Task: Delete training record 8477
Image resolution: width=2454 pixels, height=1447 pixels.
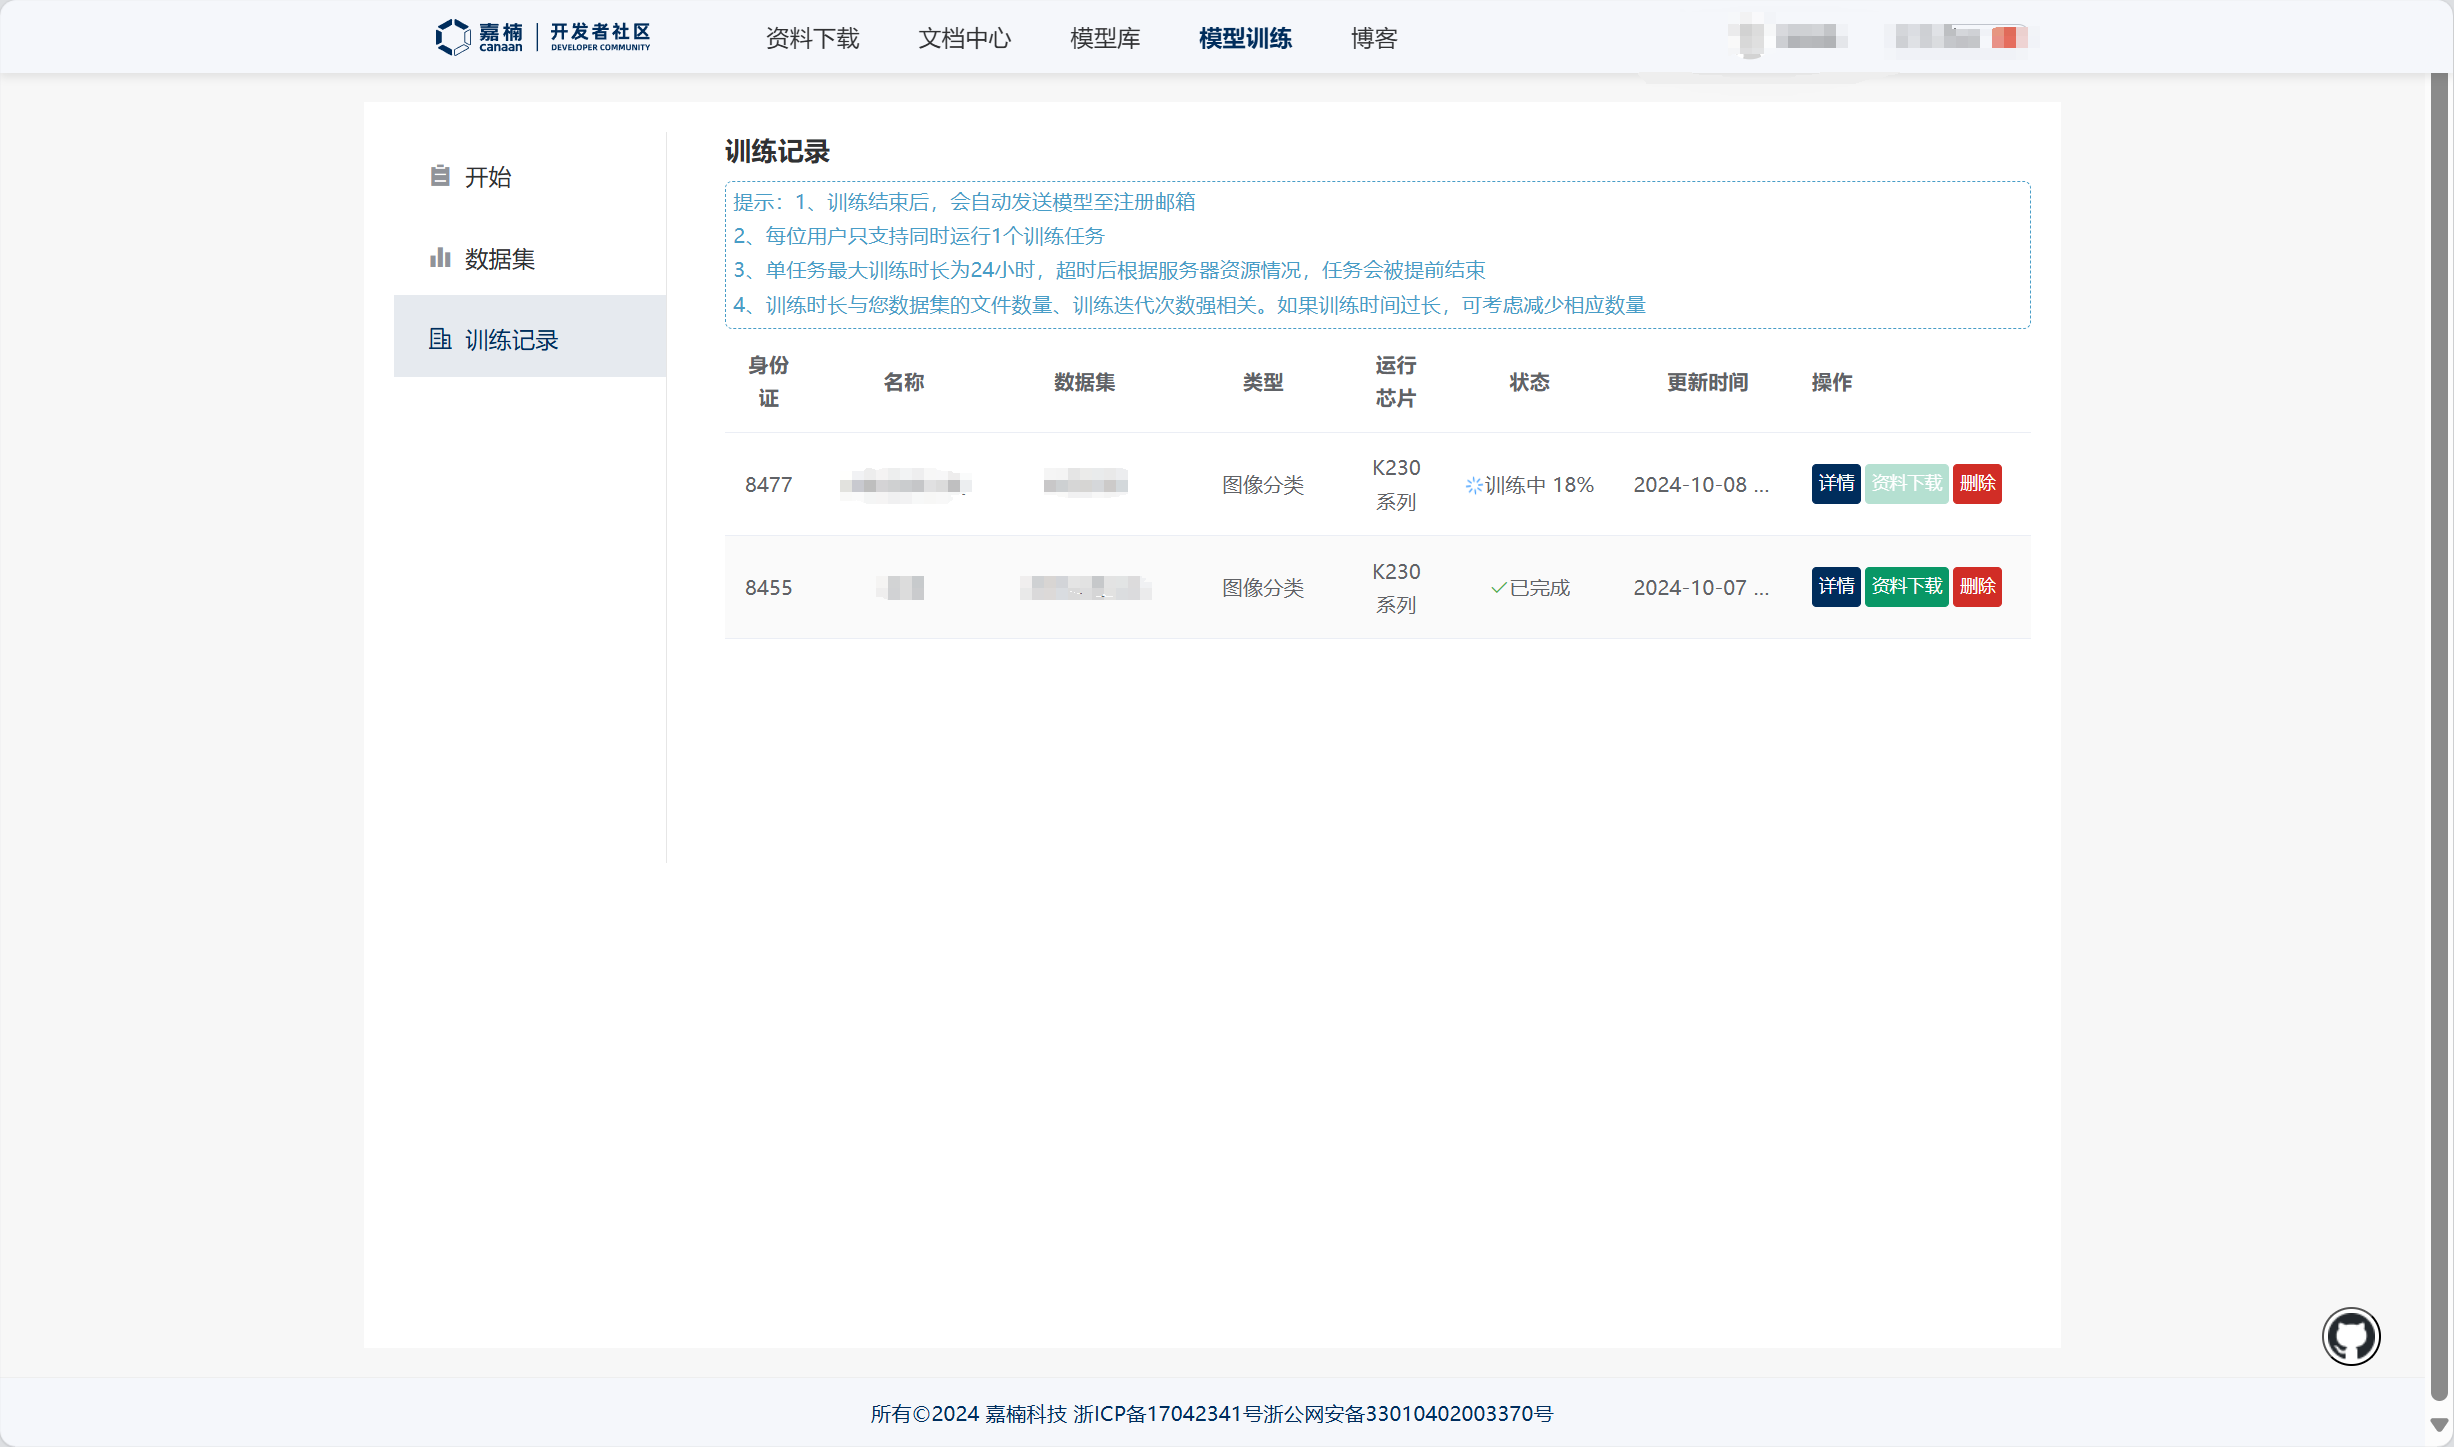Action: pos(1976,484)
